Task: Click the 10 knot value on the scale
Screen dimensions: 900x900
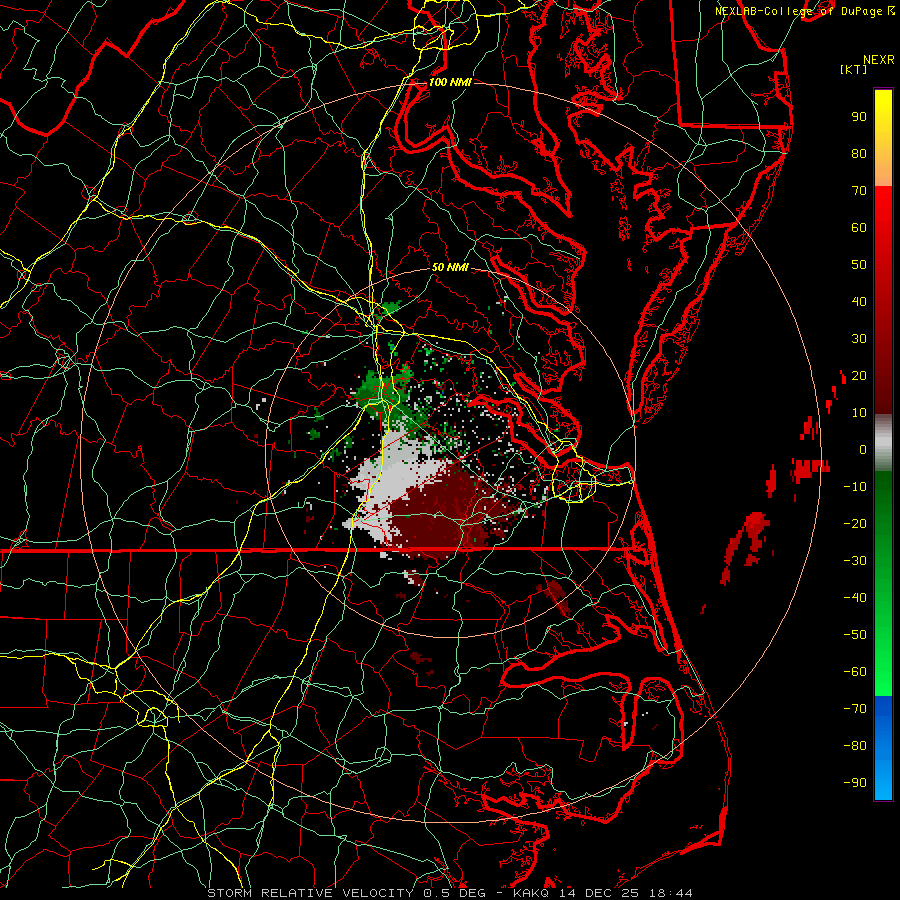Action: tap(859, 413)
